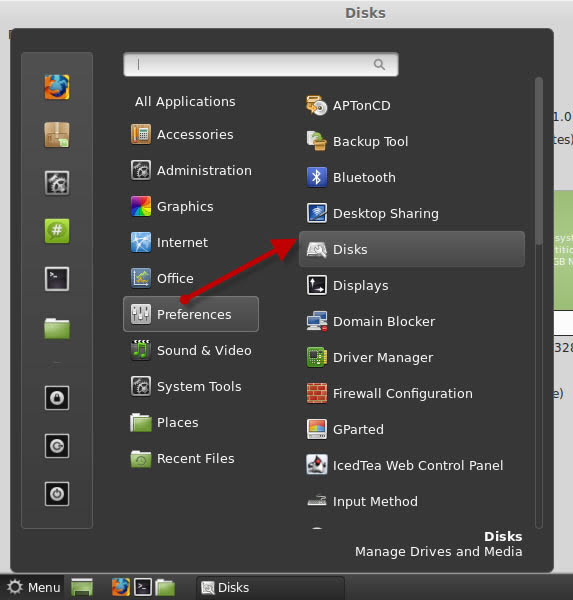Viewport: 573px width, 600px height.
Task: Choose the Sound & Video category
Action: coord(191,350)
